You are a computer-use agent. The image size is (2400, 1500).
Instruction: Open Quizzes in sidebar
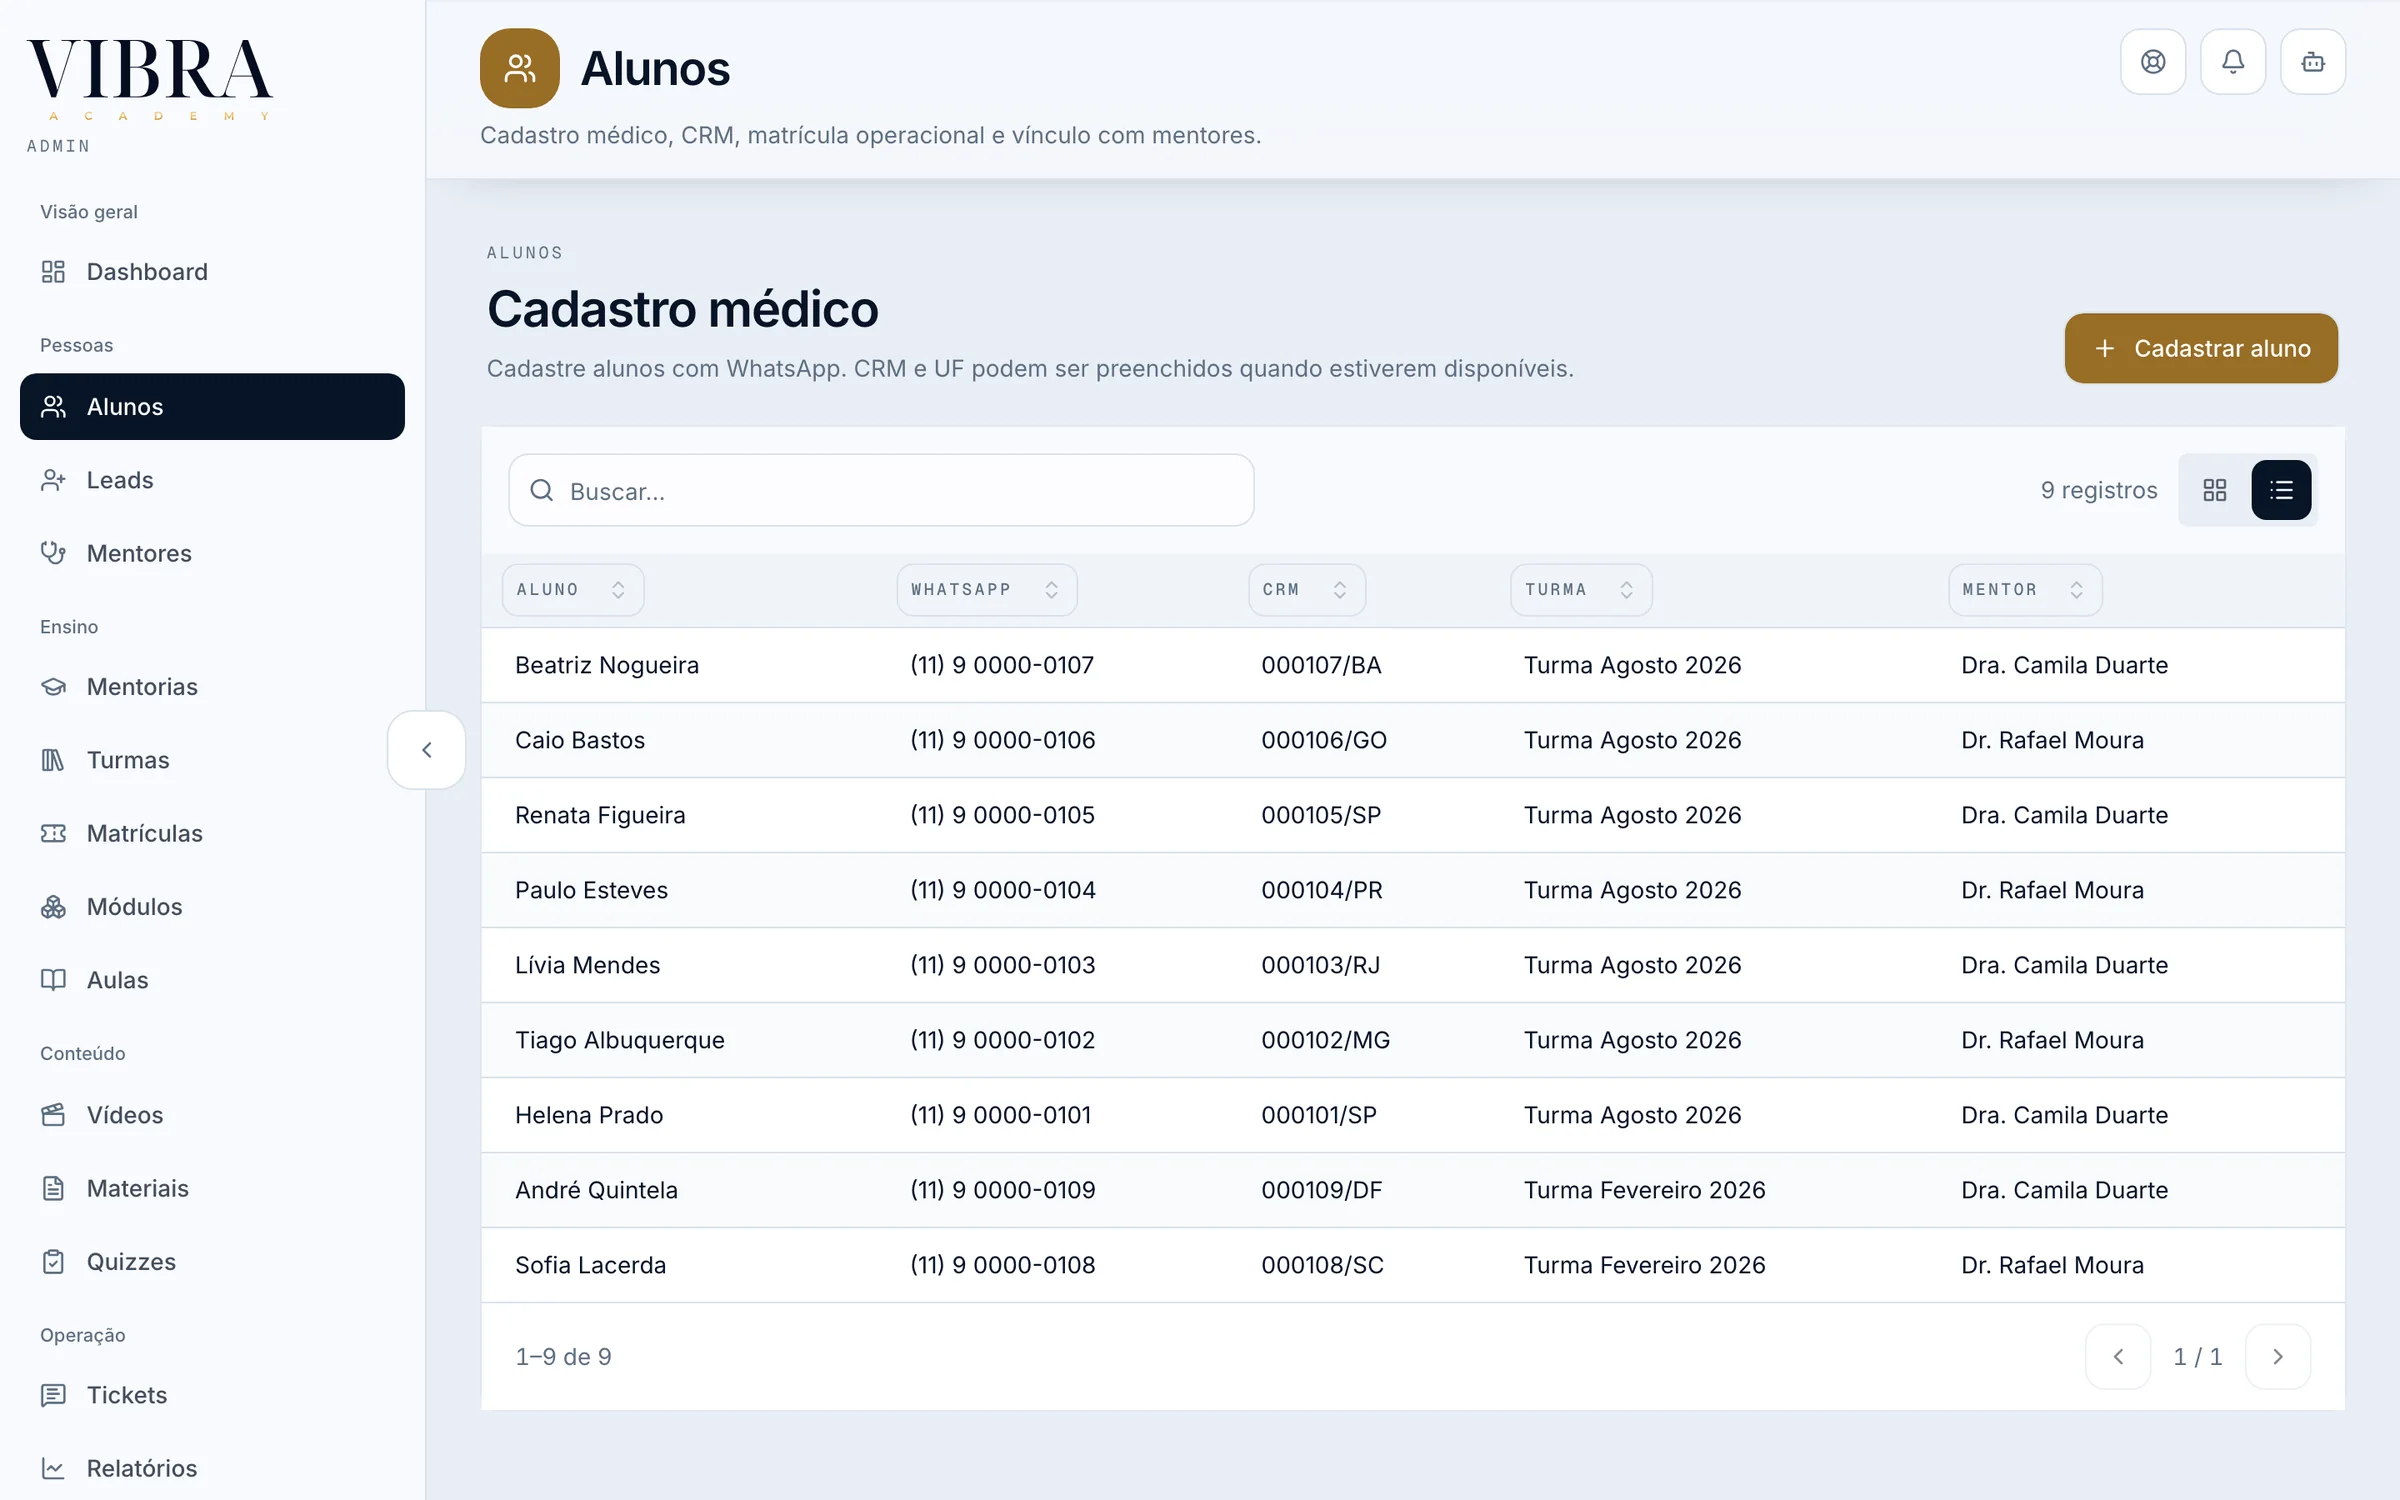coord(212,1262)
